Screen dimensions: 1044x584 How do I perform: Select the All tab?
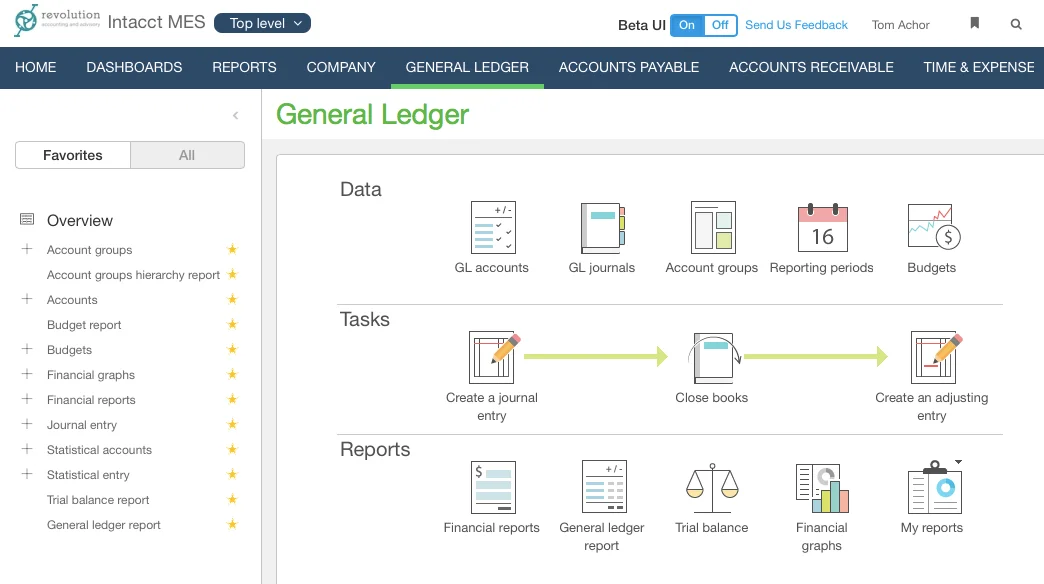(187, 155)
